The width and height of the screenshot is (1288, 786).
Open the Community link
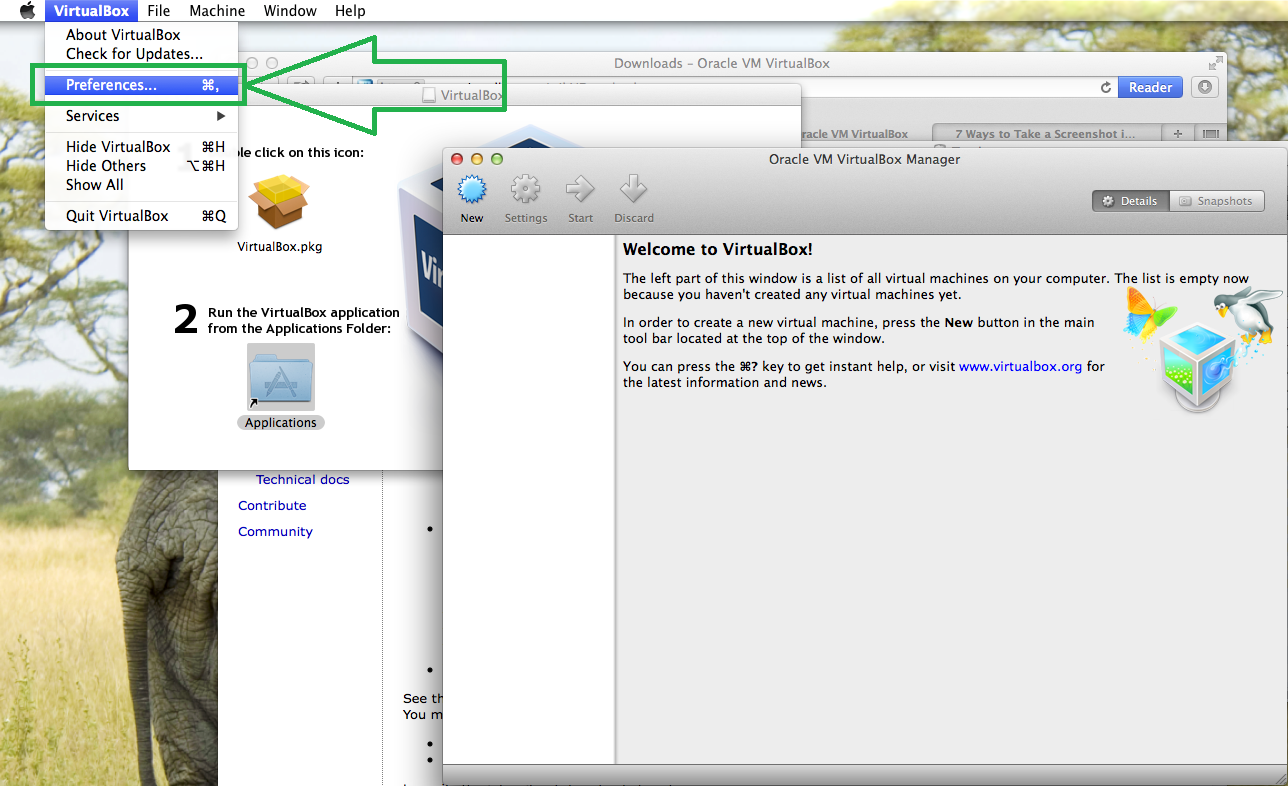tap(275, 532)
